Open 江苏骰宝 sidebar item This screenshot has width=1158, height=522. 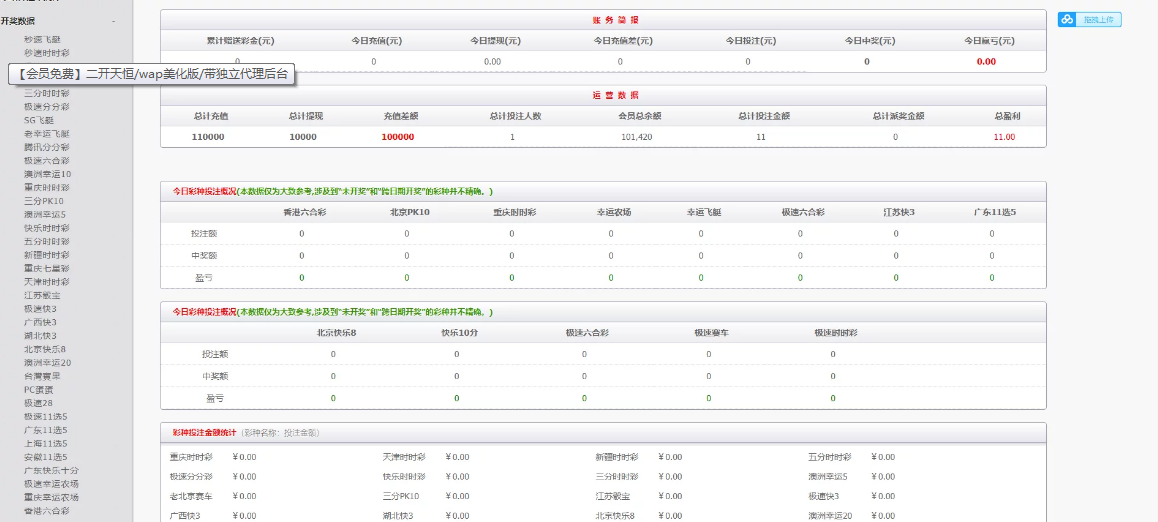[42, 295]
